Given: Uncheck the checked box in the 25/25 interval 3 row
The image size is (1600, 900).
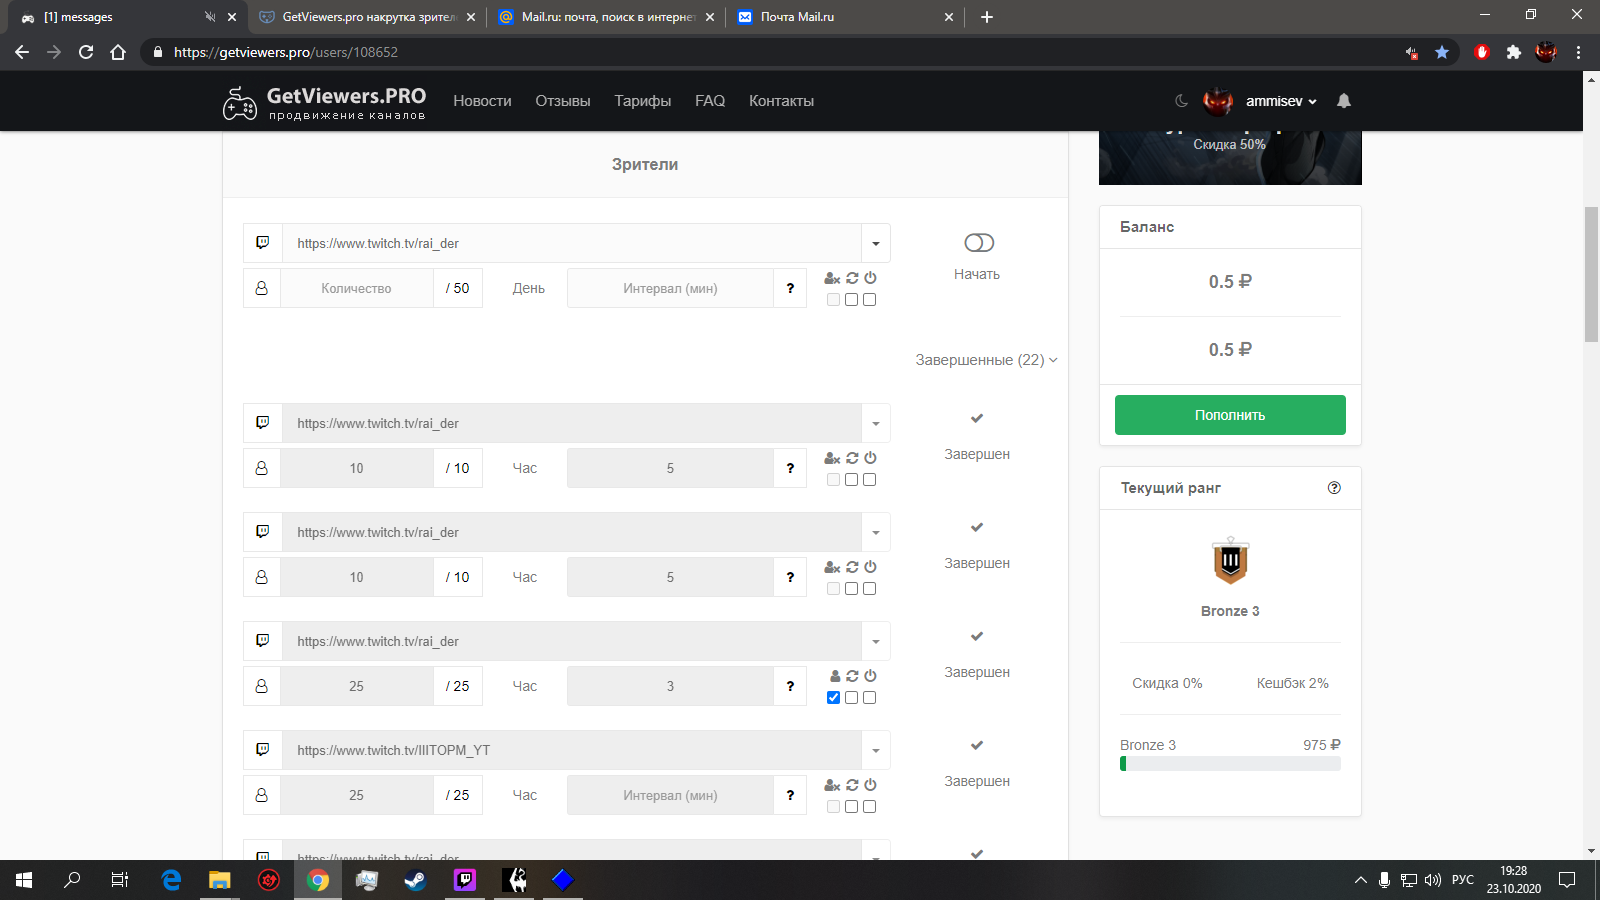Looking at the screenshot, I should click(x=833, y=698).
